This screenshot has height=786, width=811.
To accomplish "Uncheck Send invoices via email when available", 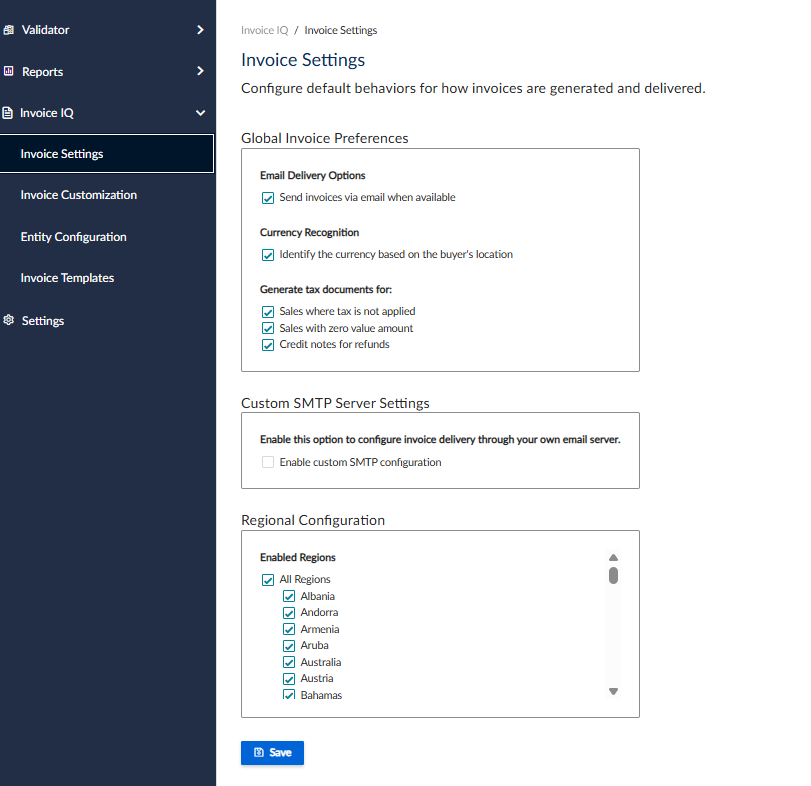I will click(x=268, y=197).
